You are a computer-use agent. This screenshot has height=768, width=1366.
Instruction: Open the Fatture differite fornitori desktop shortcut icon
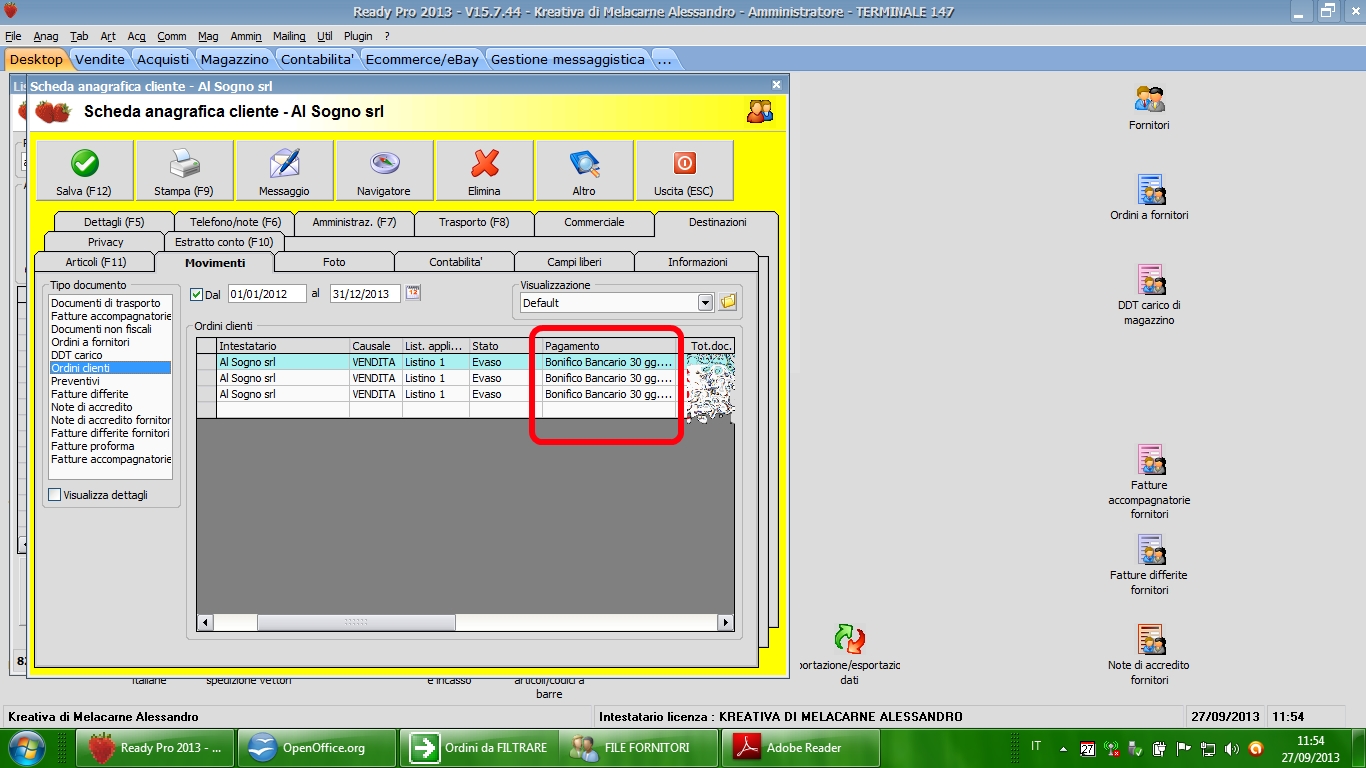pyautogui.click(x=1150, y=549)
